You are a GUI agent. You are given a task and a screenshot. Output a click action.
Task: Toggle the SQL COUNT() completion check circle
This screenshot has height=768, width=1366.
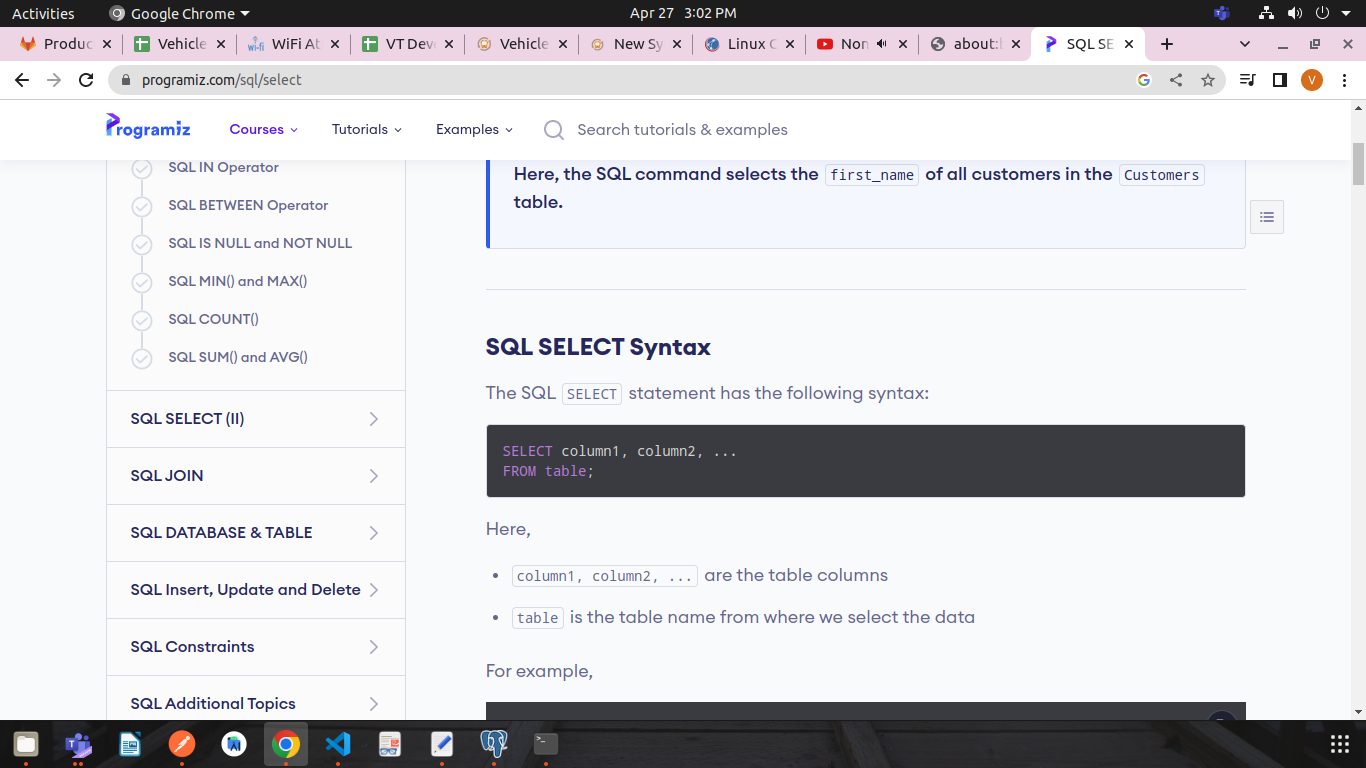142,320
